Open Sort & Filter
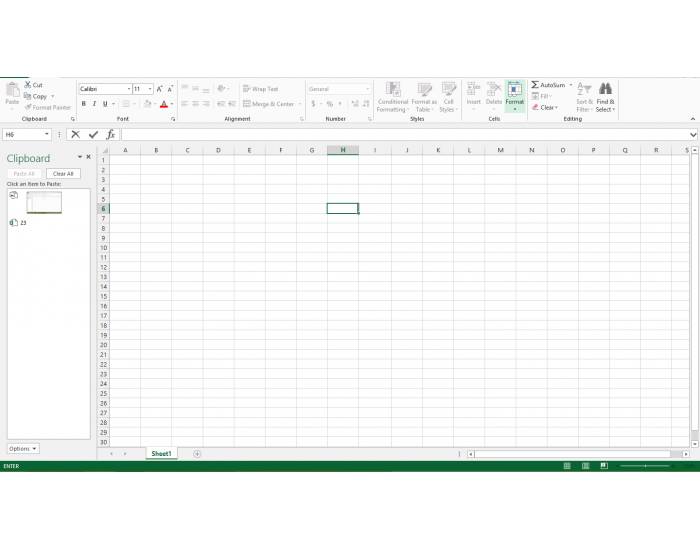Screen dimensions: 700x550 (584, 97)
